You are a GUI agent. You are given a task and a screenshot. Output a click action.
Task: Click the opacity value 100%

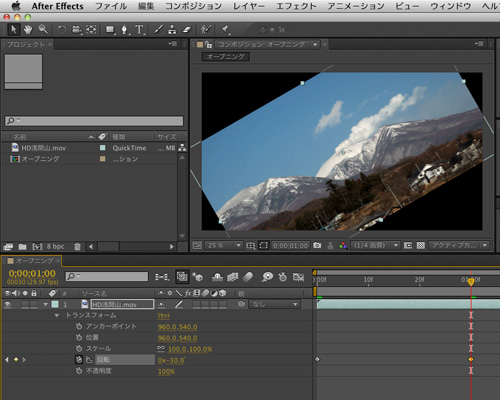tap(166, 371)
